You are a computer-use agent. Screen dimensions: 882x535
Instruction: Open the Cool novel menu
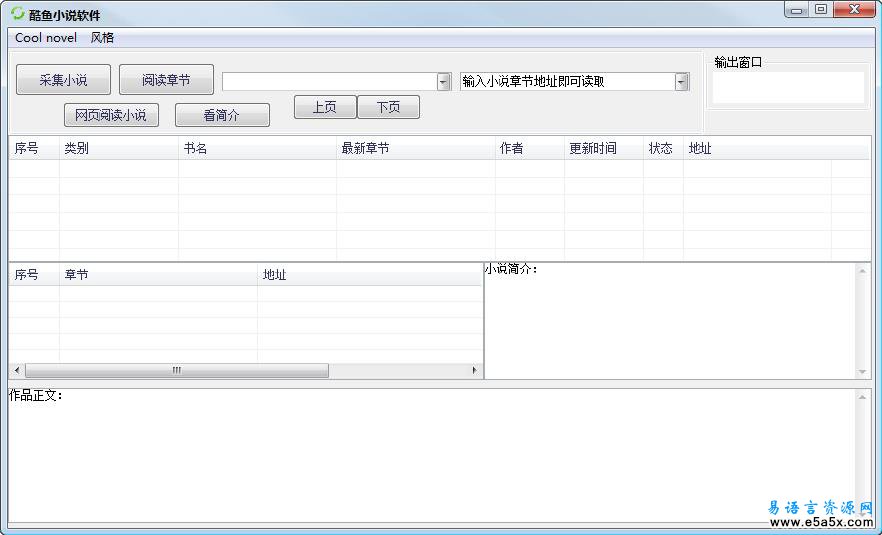tap(46, 38)
